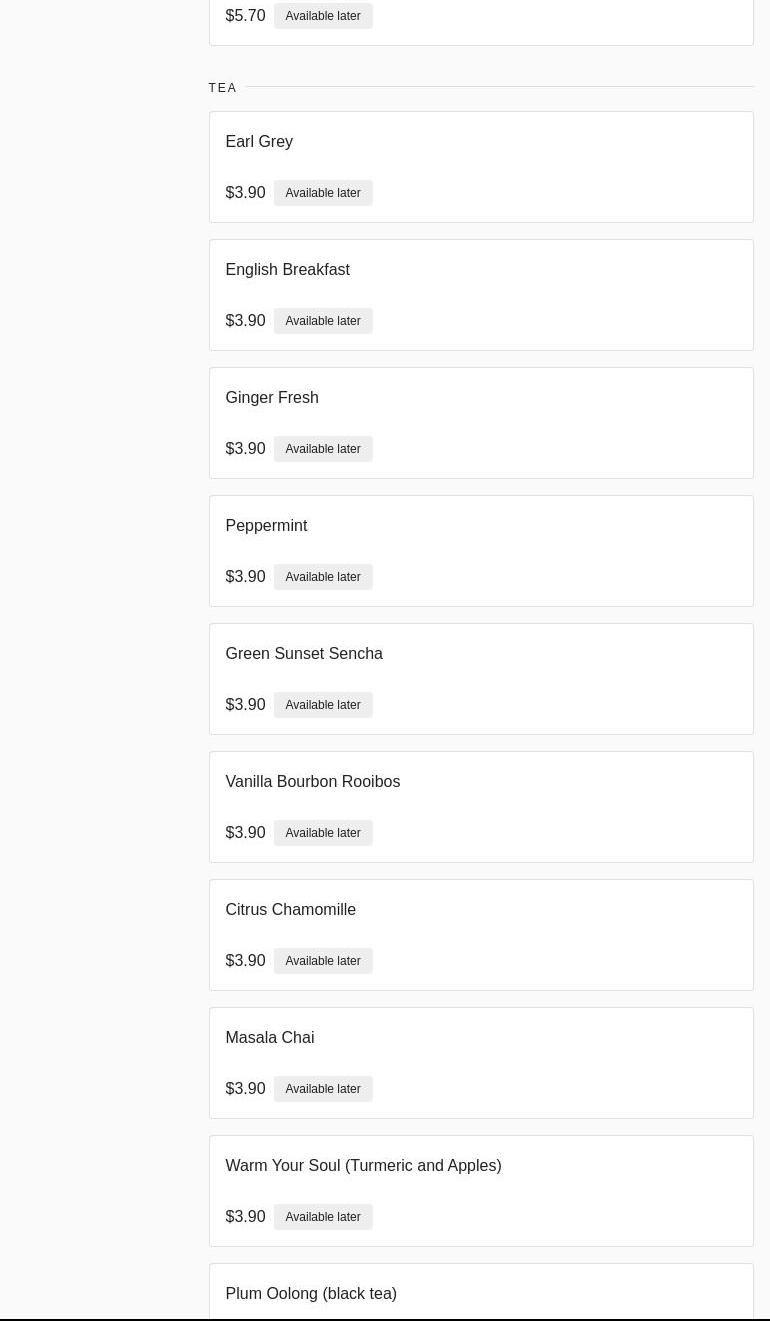Screen dimensions: 770x1321
Task: Click the $3.90 price of Citrus Chamomille
Action: [245, 961]
